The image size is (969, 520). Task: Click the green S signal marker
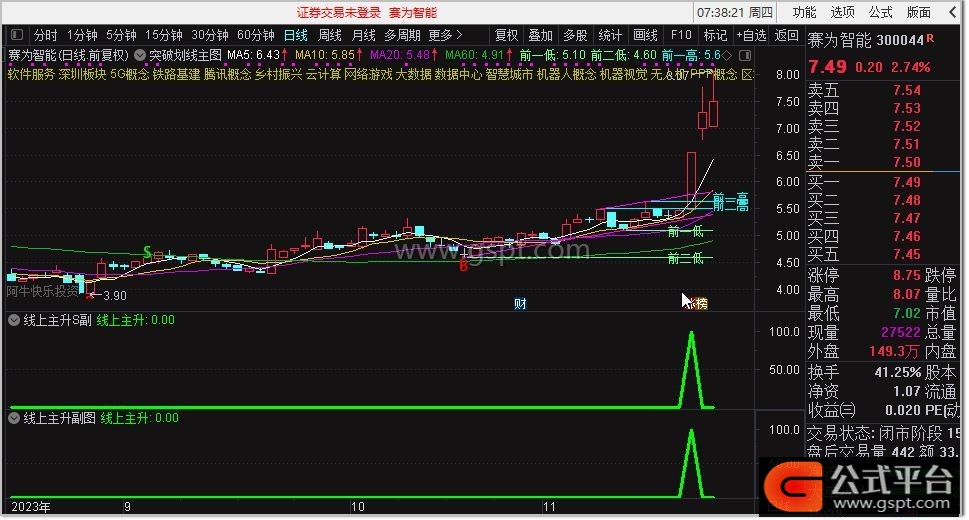click(x=147, y=252)
